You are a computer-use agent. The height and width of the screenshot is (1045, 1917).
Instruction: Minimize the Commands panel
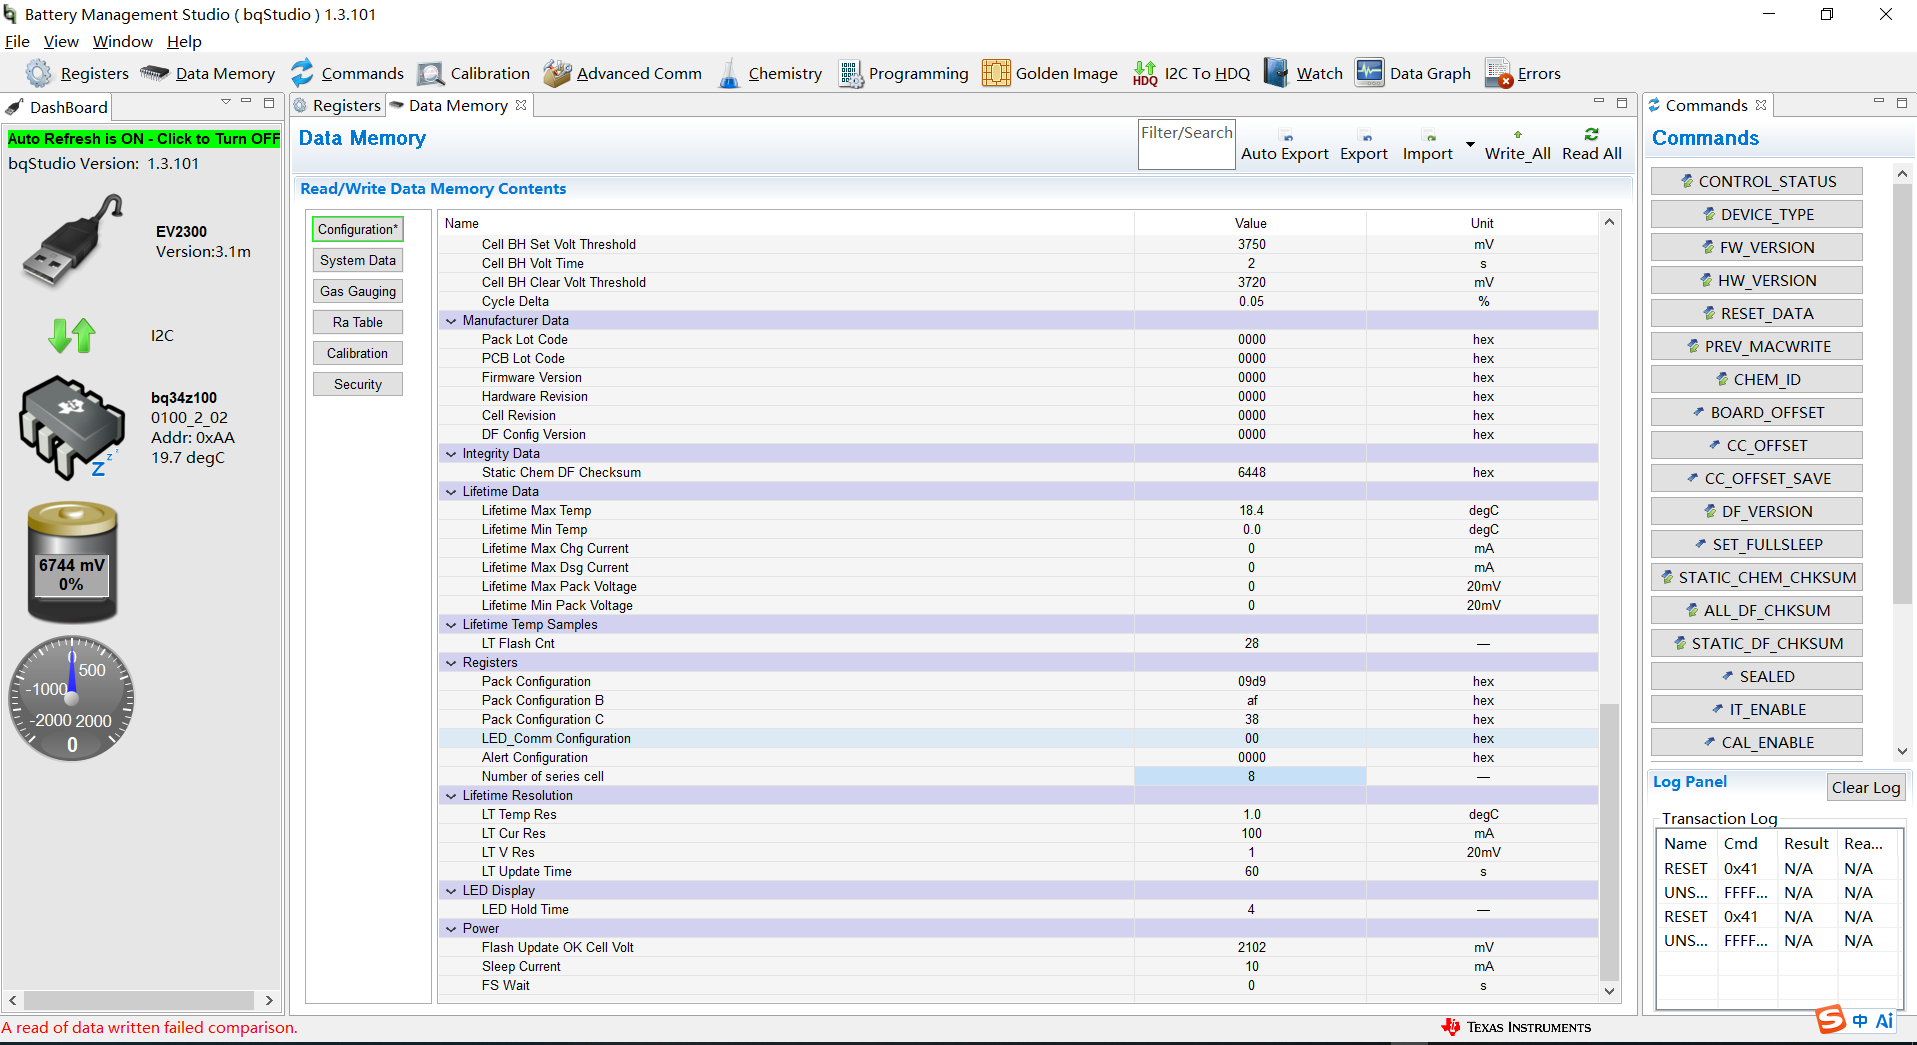click(x=1879, y=102)
